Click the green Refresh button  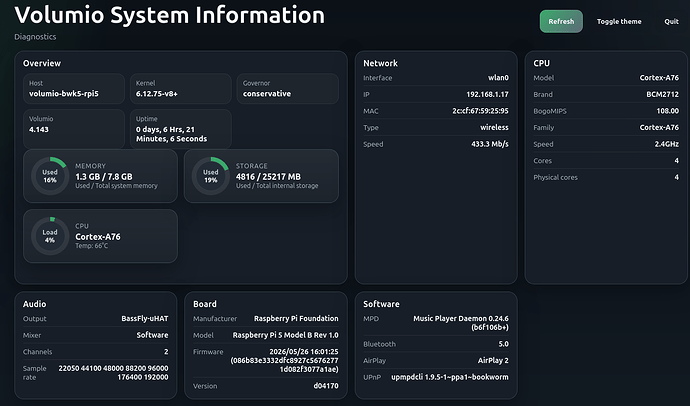pyautogui.click(x=561, y=21)
